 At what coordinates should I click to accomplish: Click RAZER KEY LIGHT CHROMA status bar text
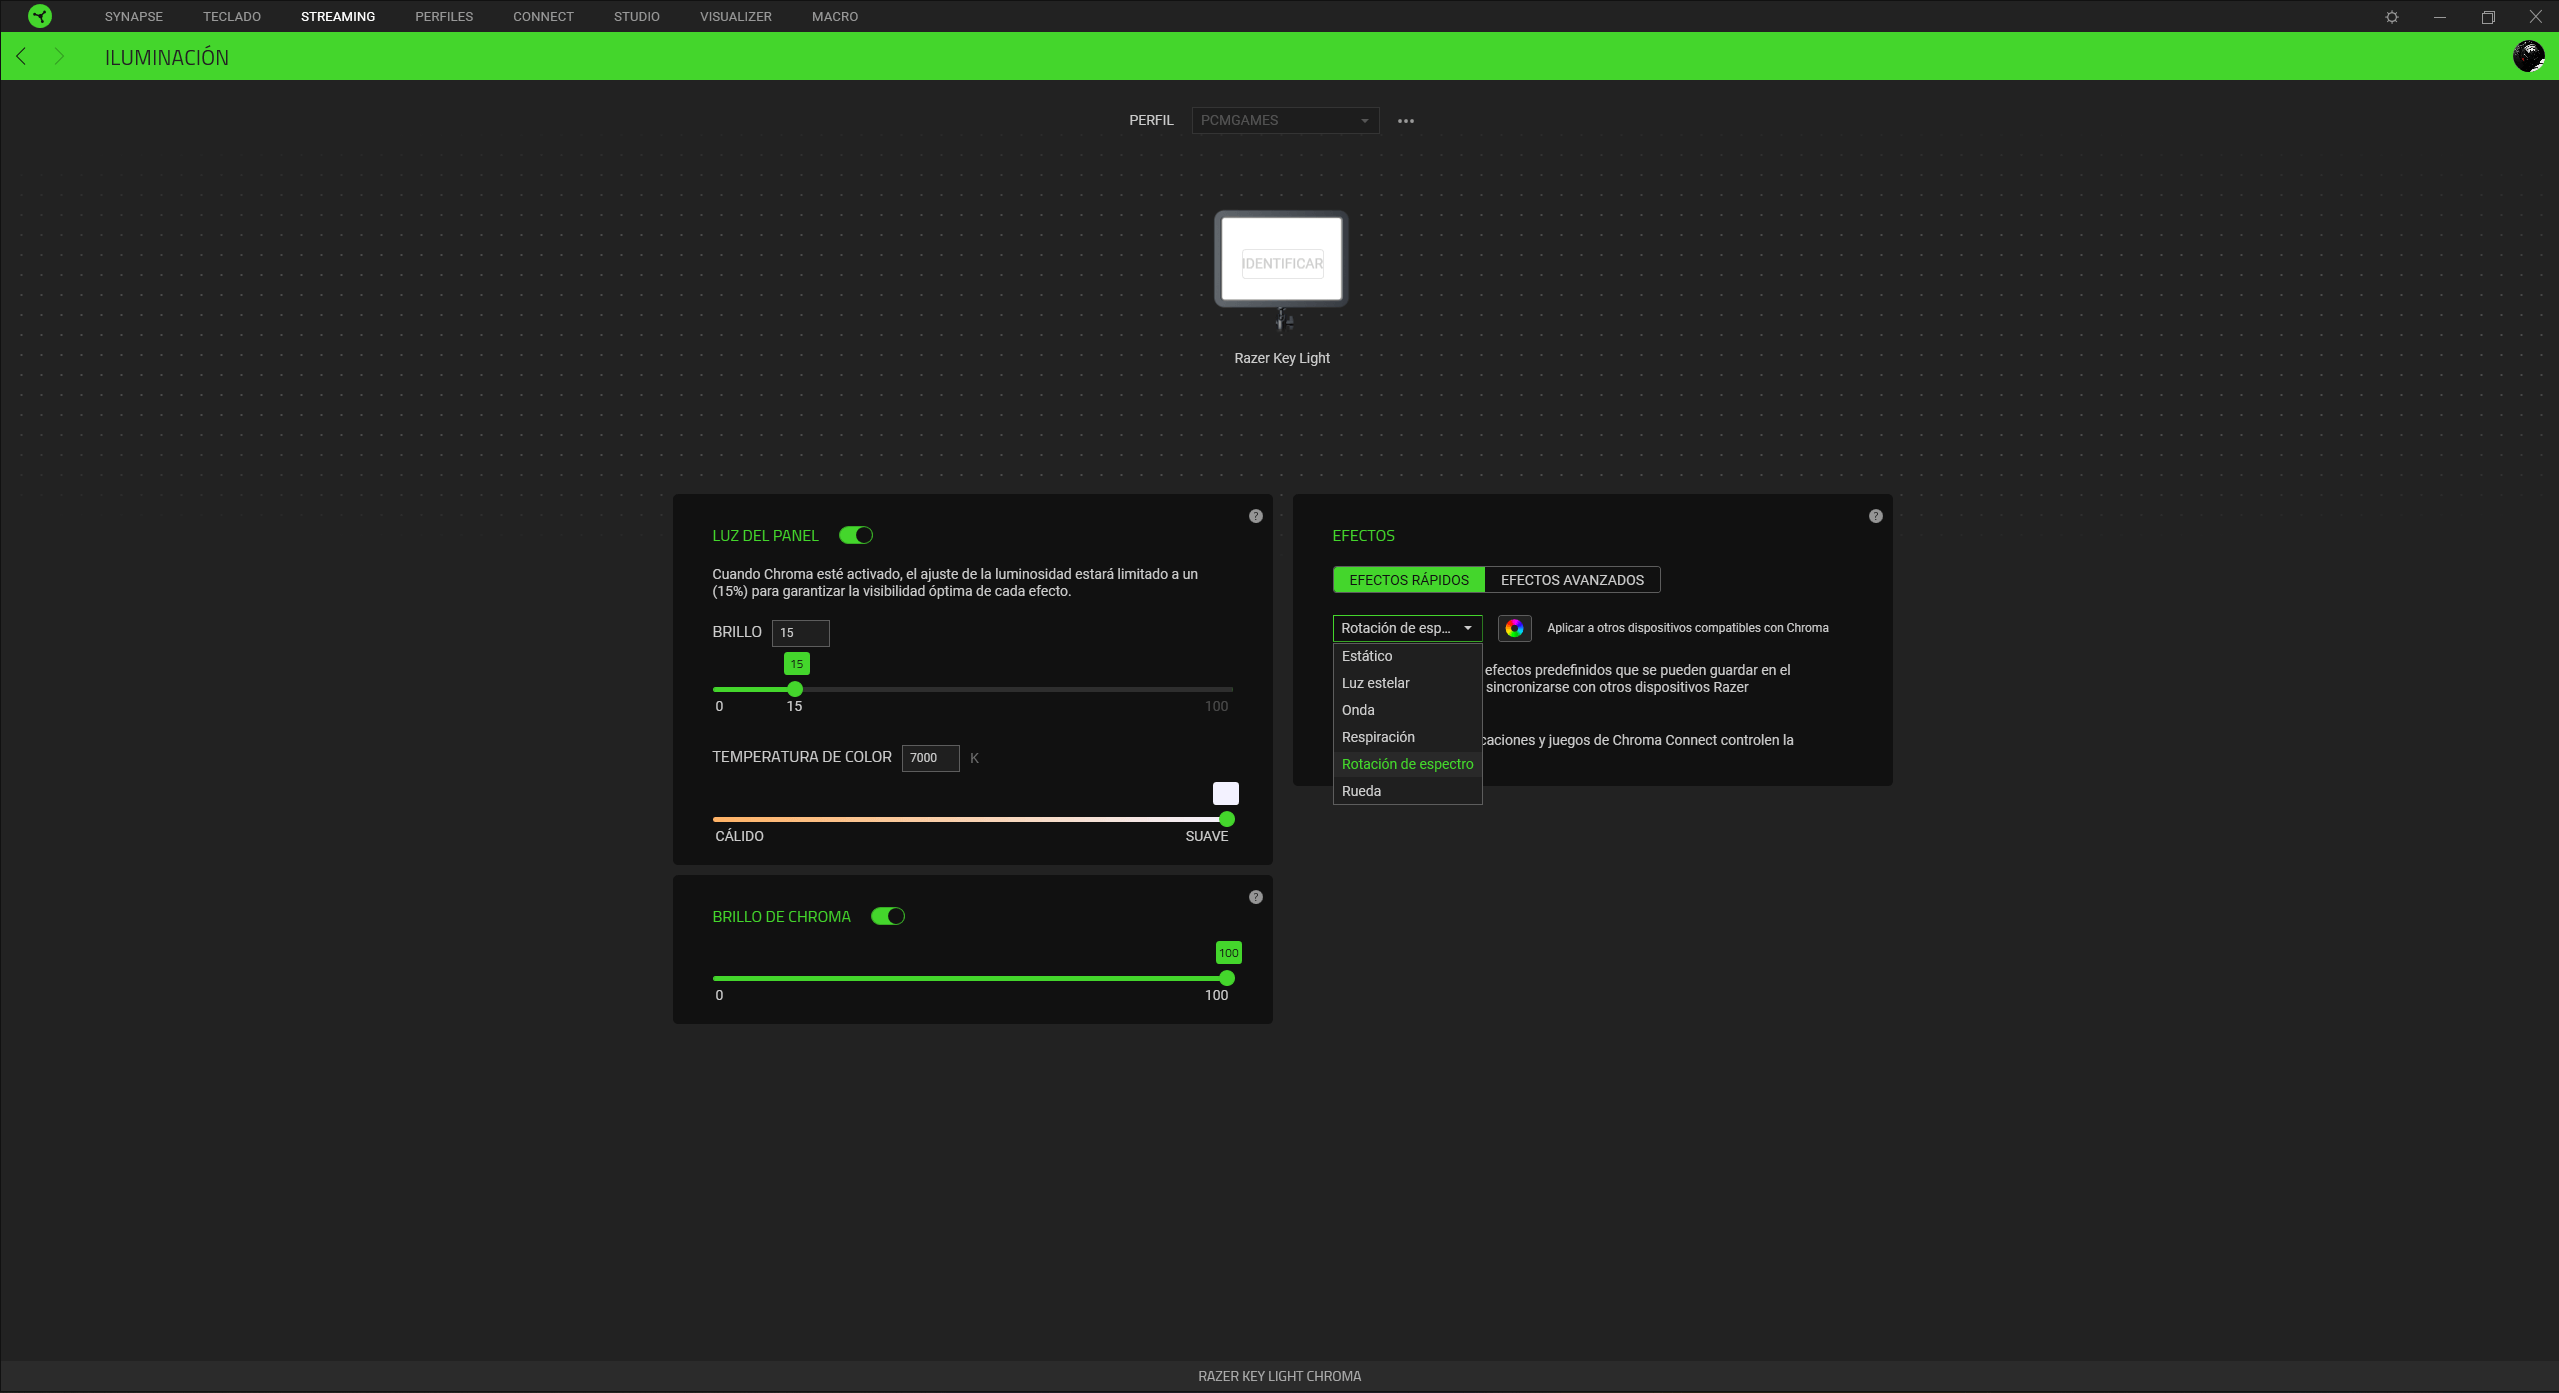coord(1280,1376)
